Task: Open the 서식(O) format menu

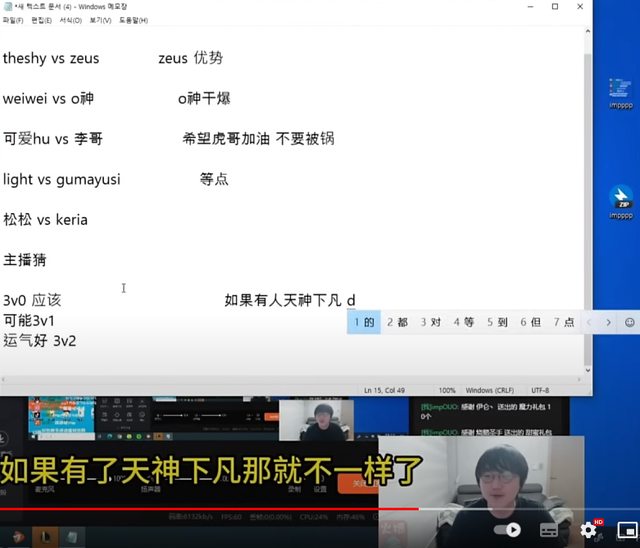Action: (x=71, y=20)
